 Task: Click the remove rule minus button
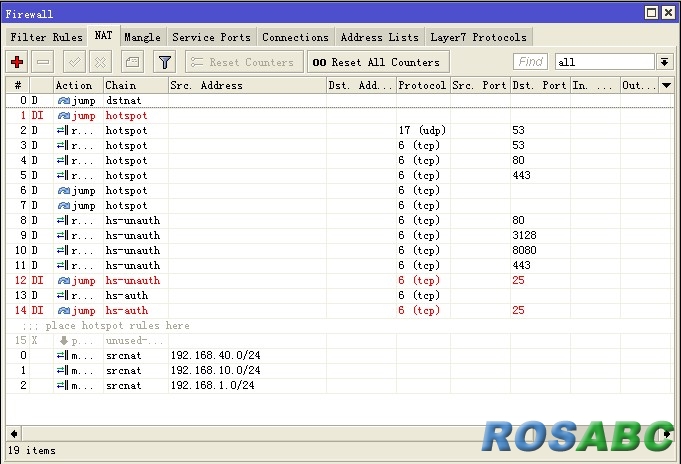tap(43, 62)
